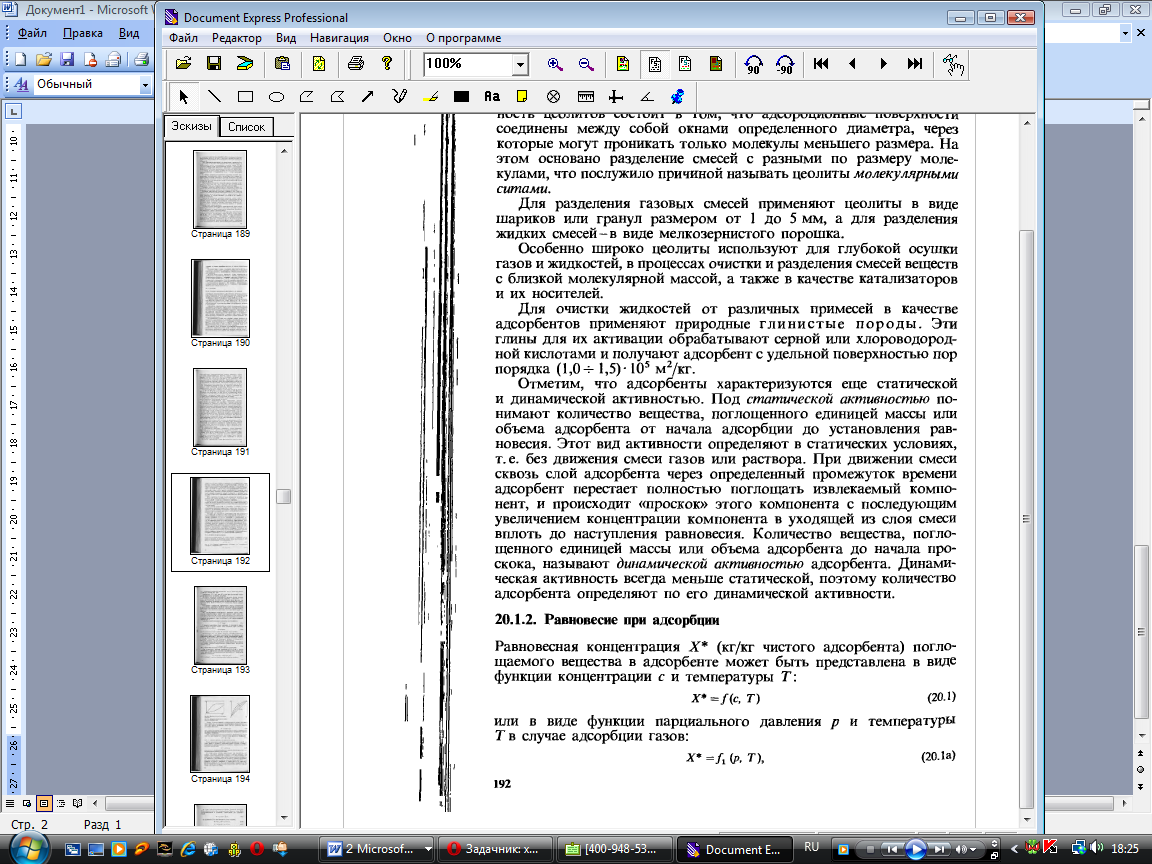
Task: Select the Страница 191 thumbnail
Action: (220, 407)
